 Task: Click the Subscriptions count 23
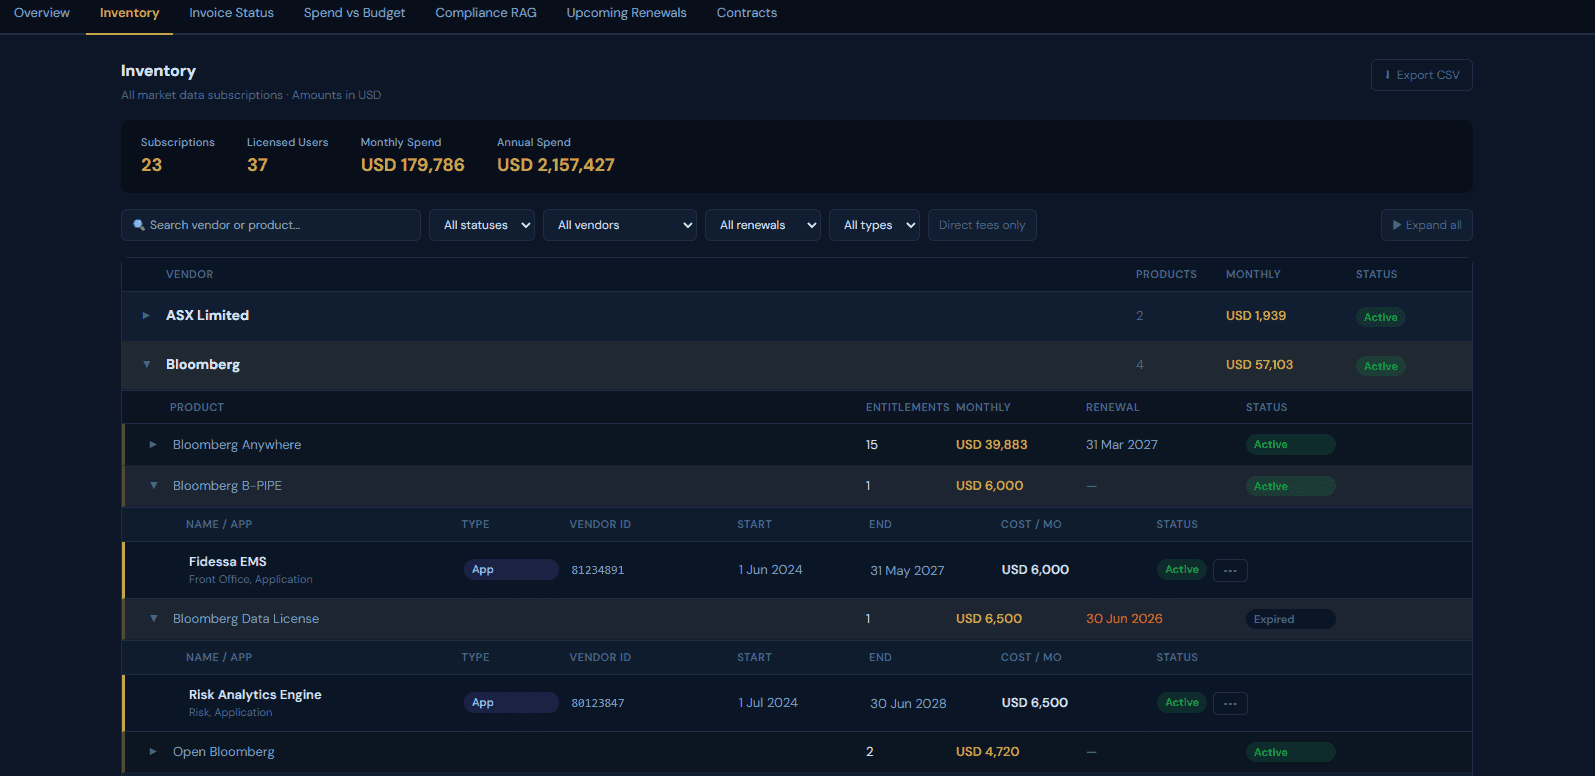(x=151, y=165)
